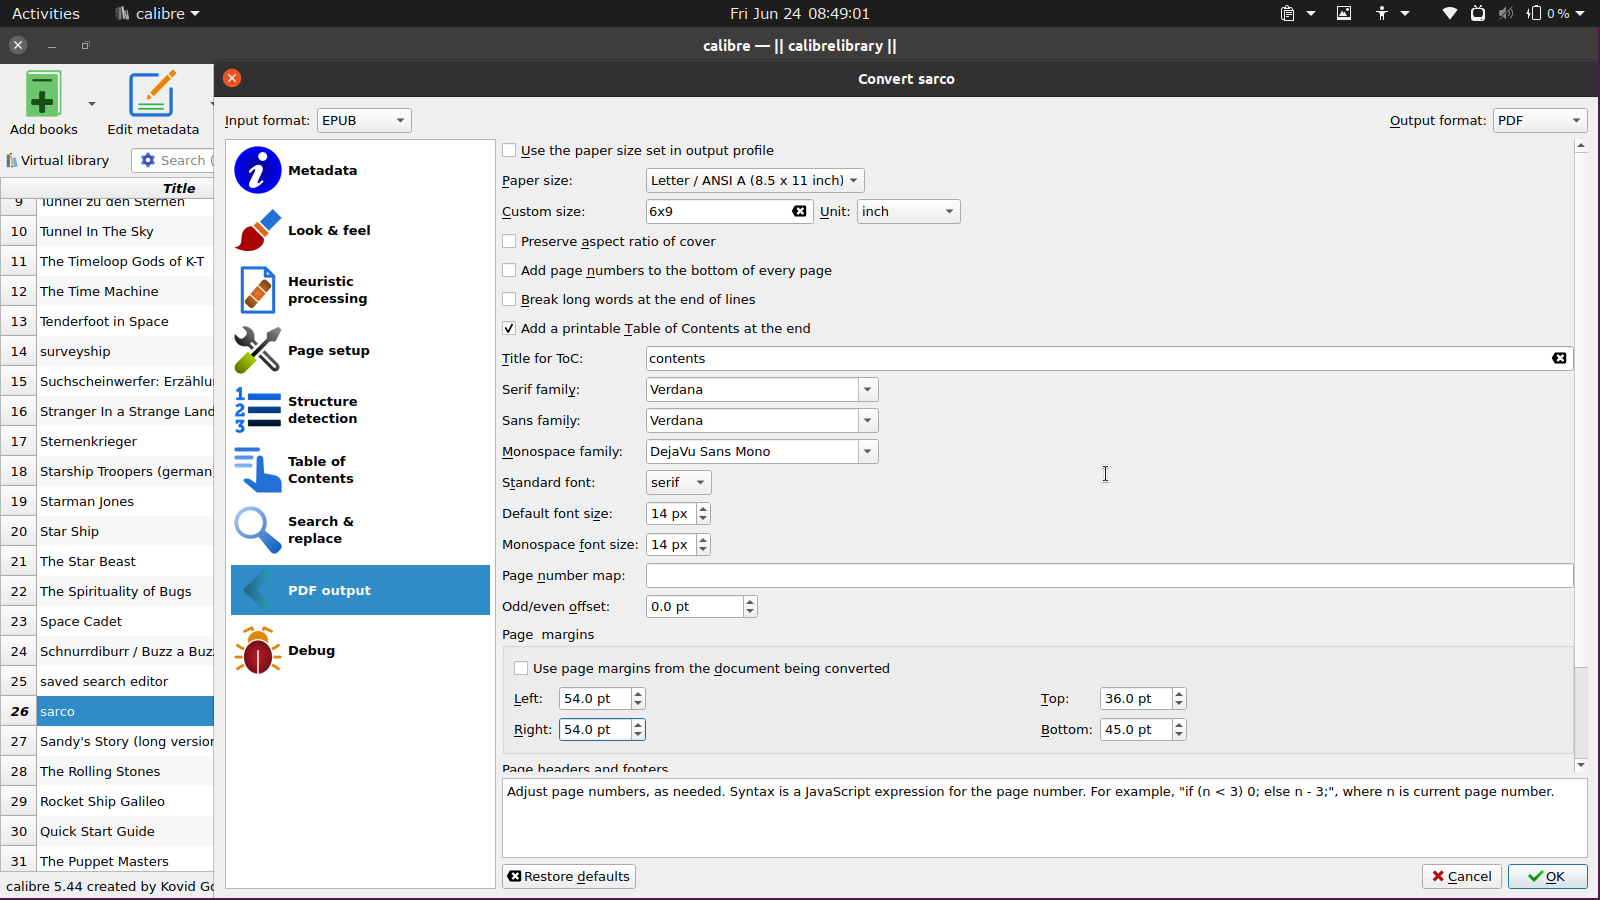Click the Left margin stepper
The width and height of the screenshot is (1600, 900).
[x=638, y=698]
